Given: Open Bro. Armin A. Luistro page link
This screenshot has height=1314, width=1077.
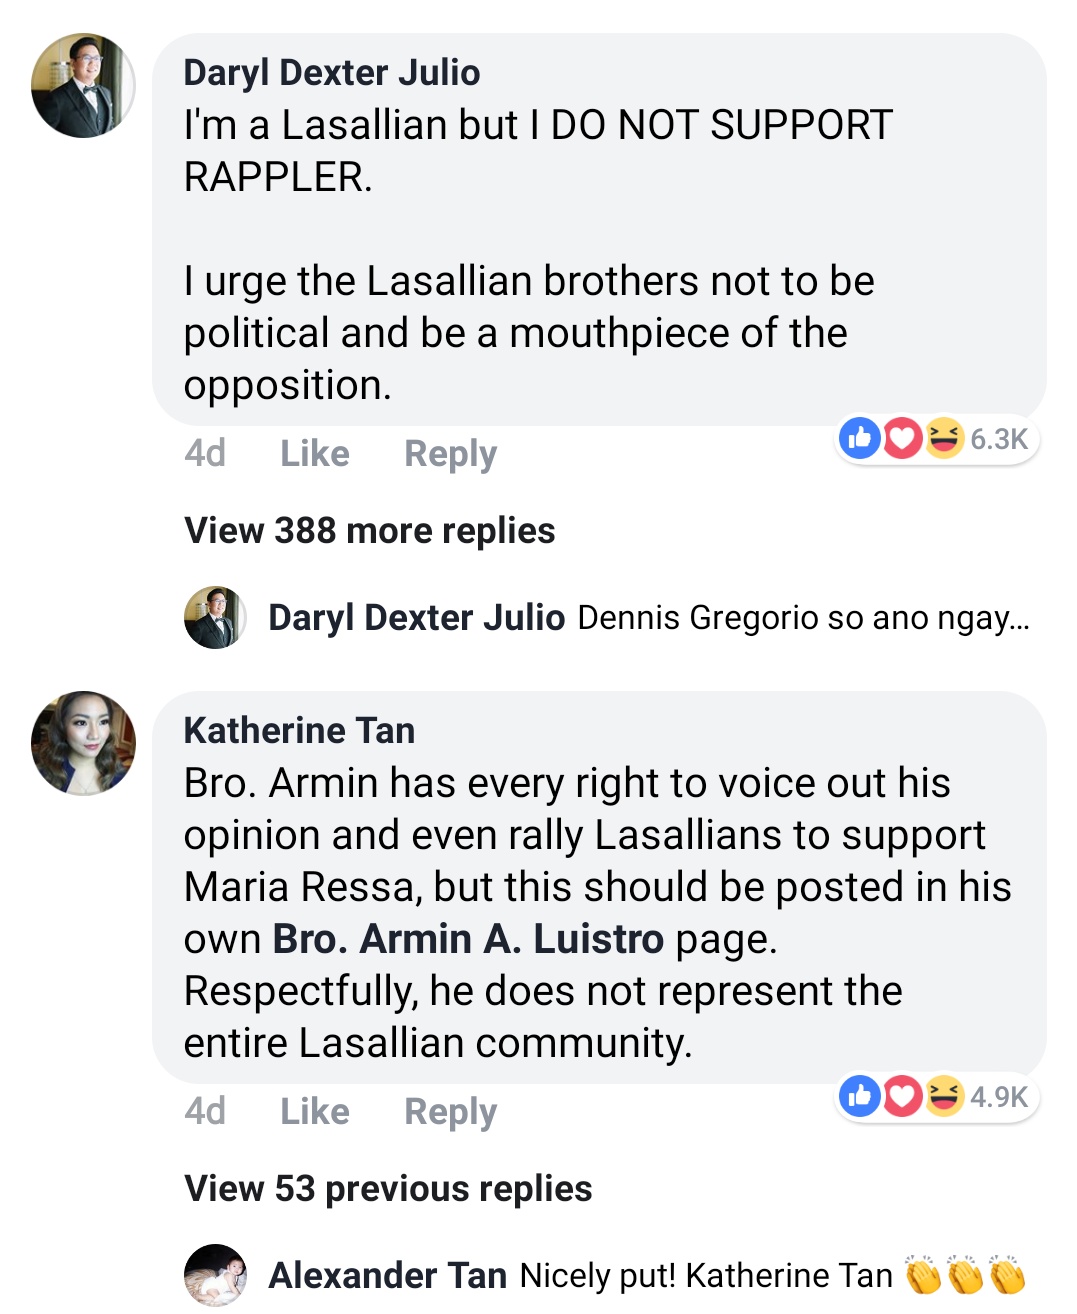Looking at the screenshot, I should click(x=468, y=939).
